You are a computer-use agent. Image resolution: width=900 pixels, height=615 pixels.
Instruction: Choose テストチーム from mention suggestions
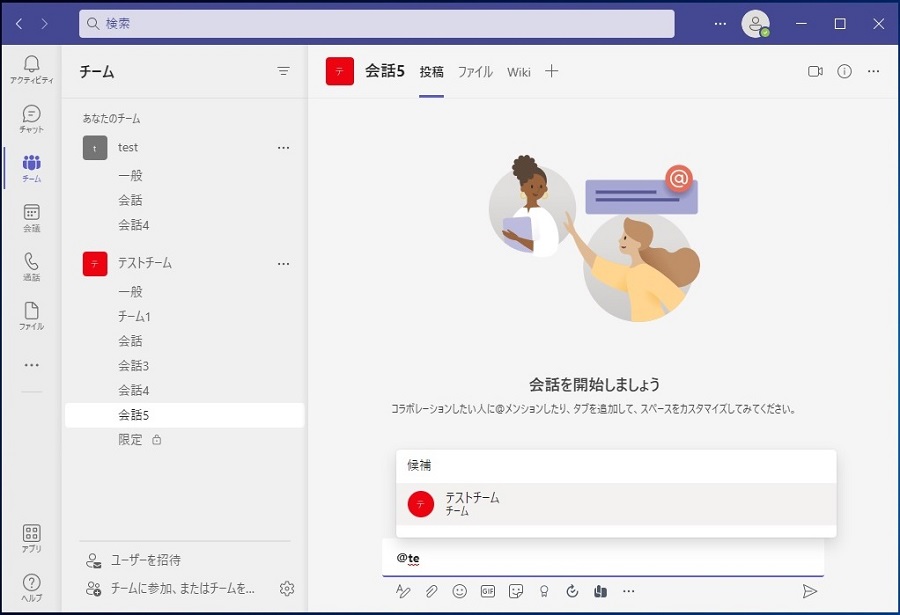click(x=616, y=504)
